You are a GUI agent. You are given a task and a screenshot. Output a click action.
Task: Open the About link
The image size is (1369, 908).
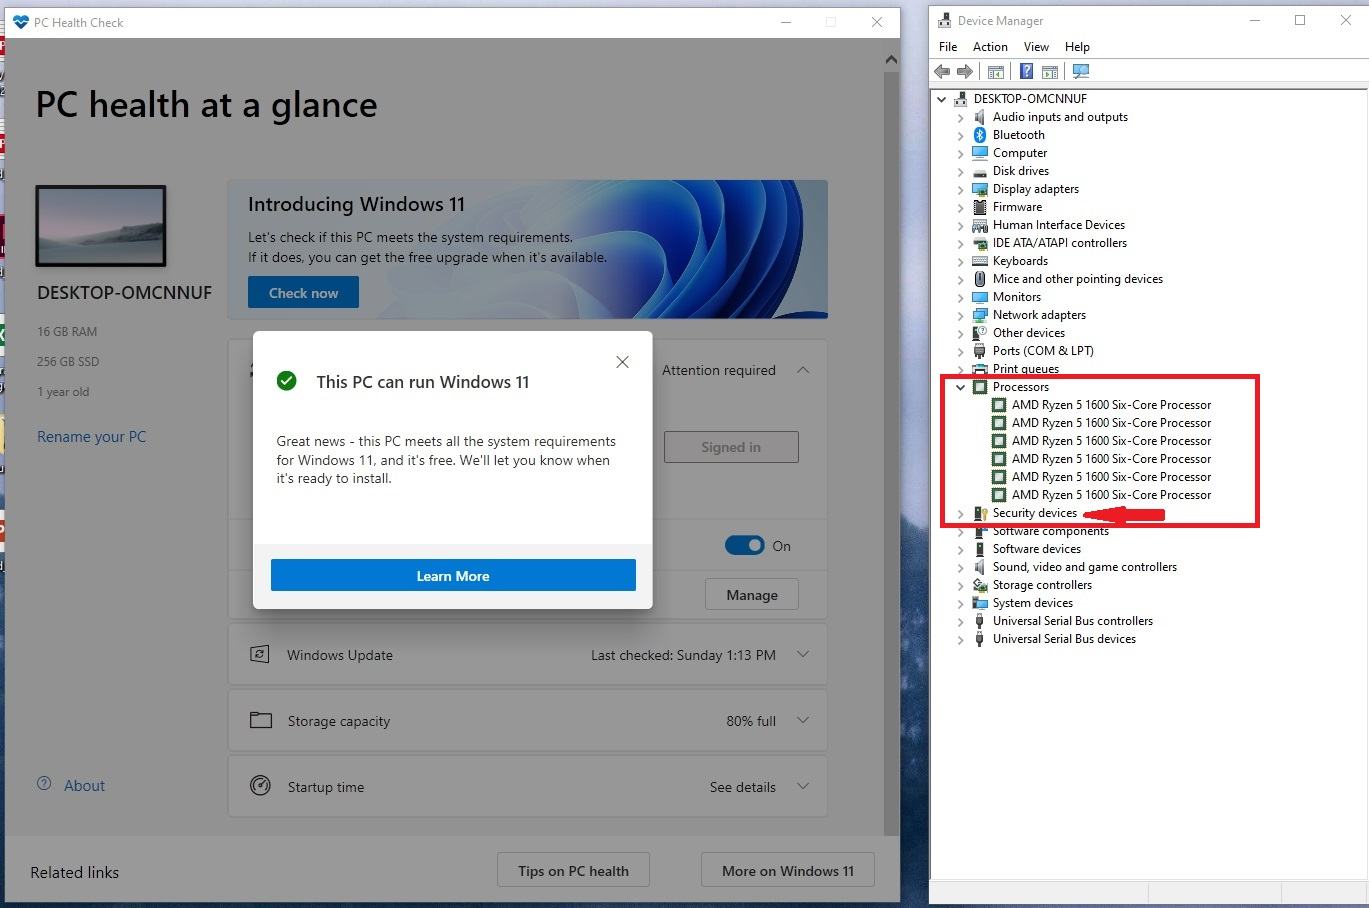(84, 785)
